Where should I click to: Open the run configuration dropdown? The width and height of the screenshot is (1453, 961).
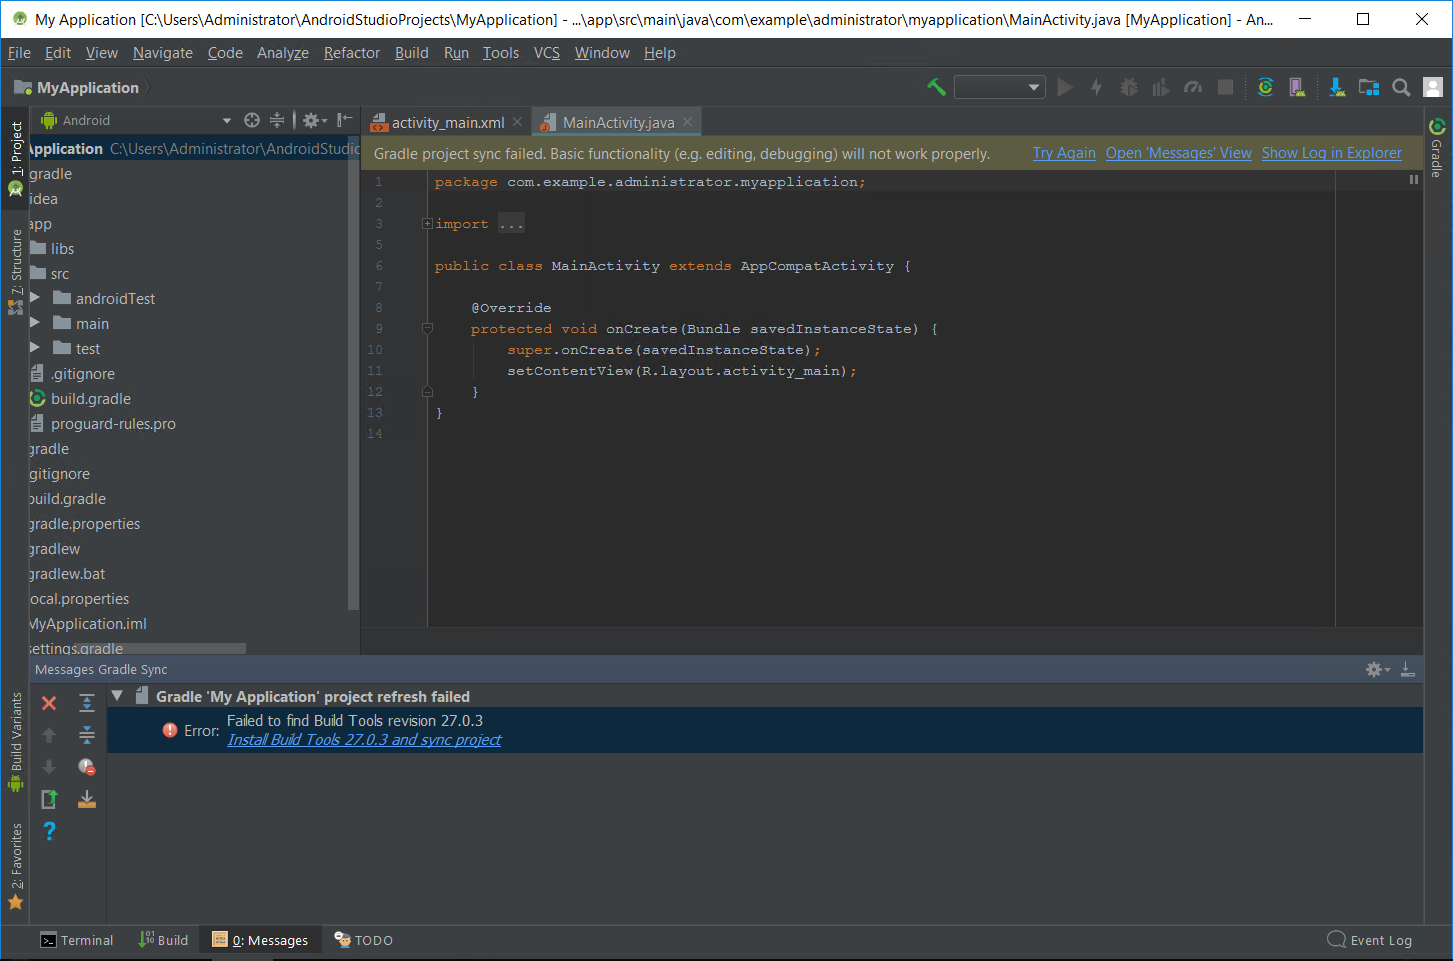coord(1000,87)
